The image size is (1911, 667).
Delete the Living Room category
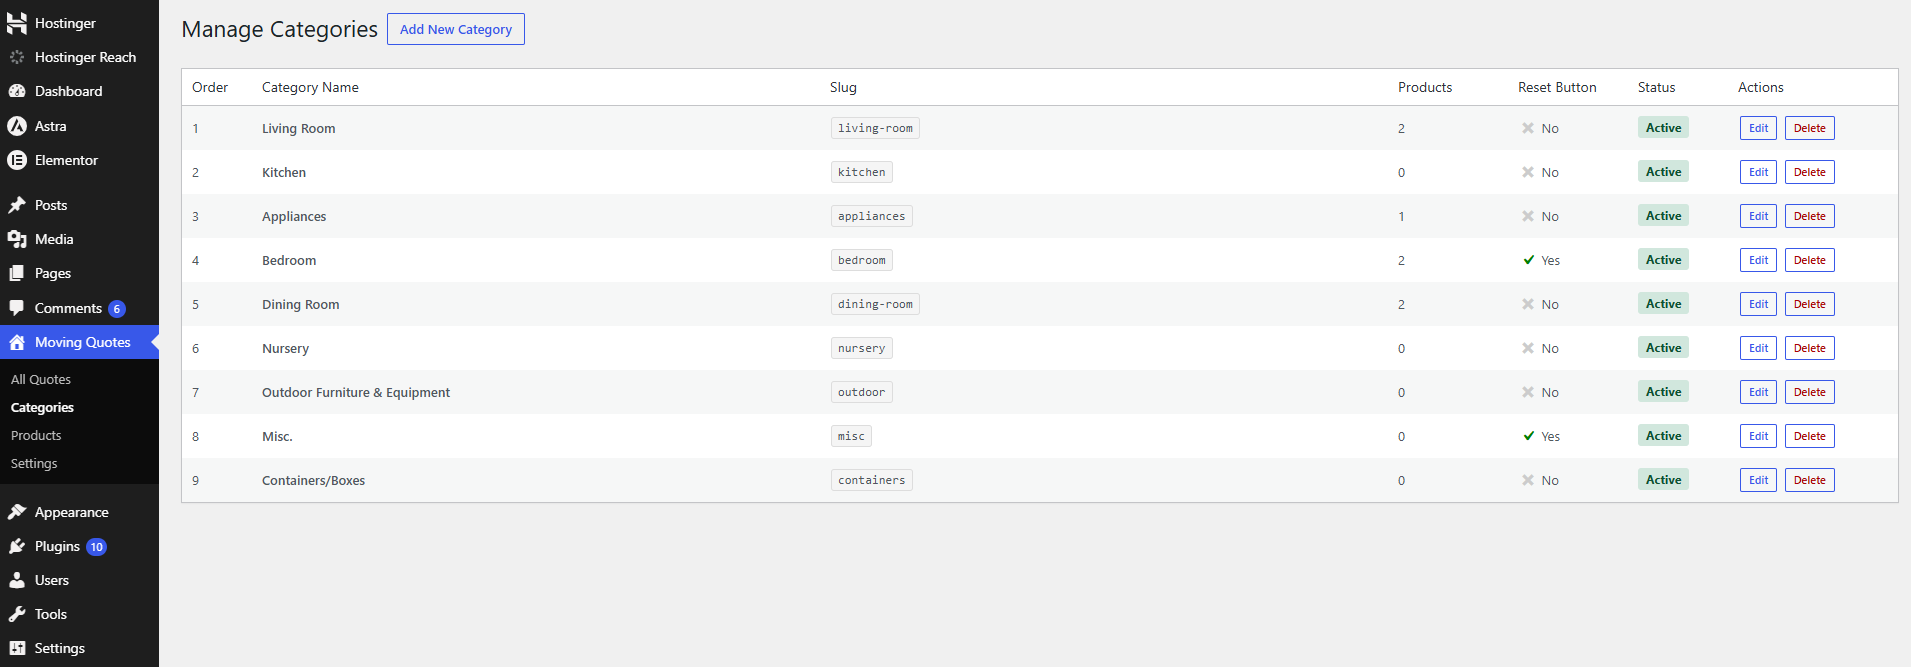(1809, 128)
